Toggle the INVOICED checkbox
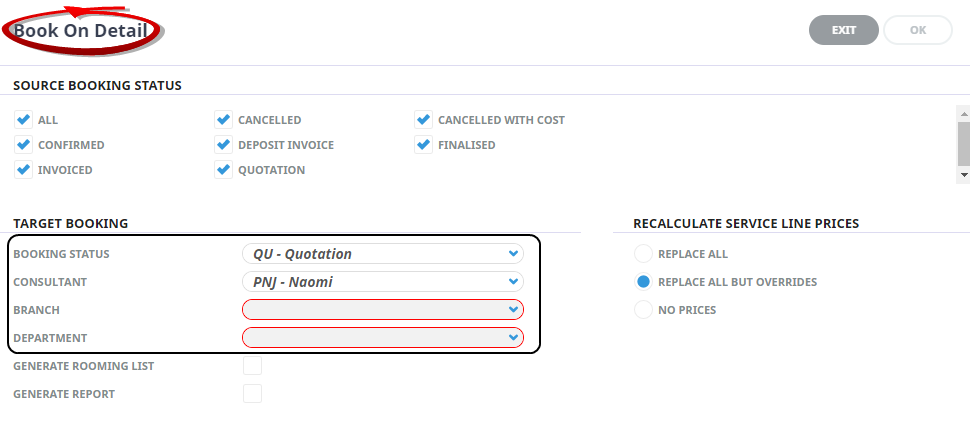 23,170
